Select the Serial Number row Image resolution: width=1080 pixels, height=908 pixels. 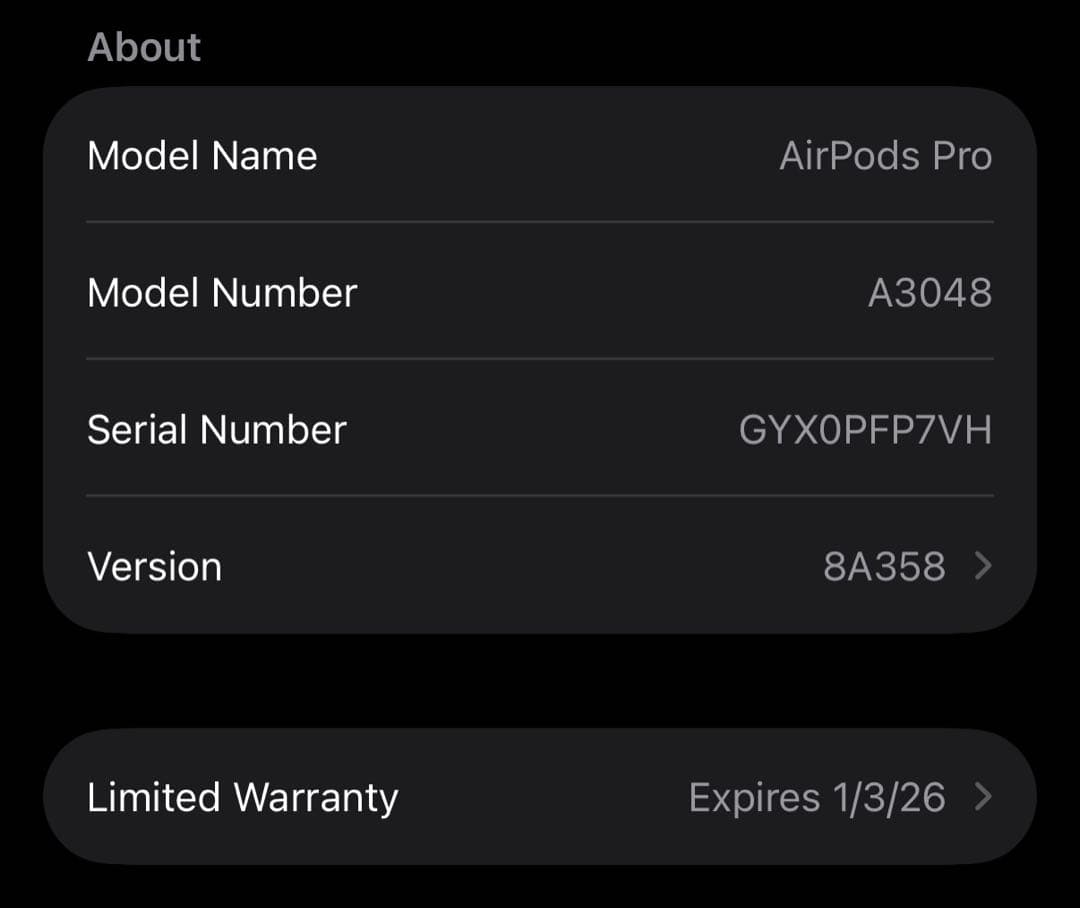[540, 429]
